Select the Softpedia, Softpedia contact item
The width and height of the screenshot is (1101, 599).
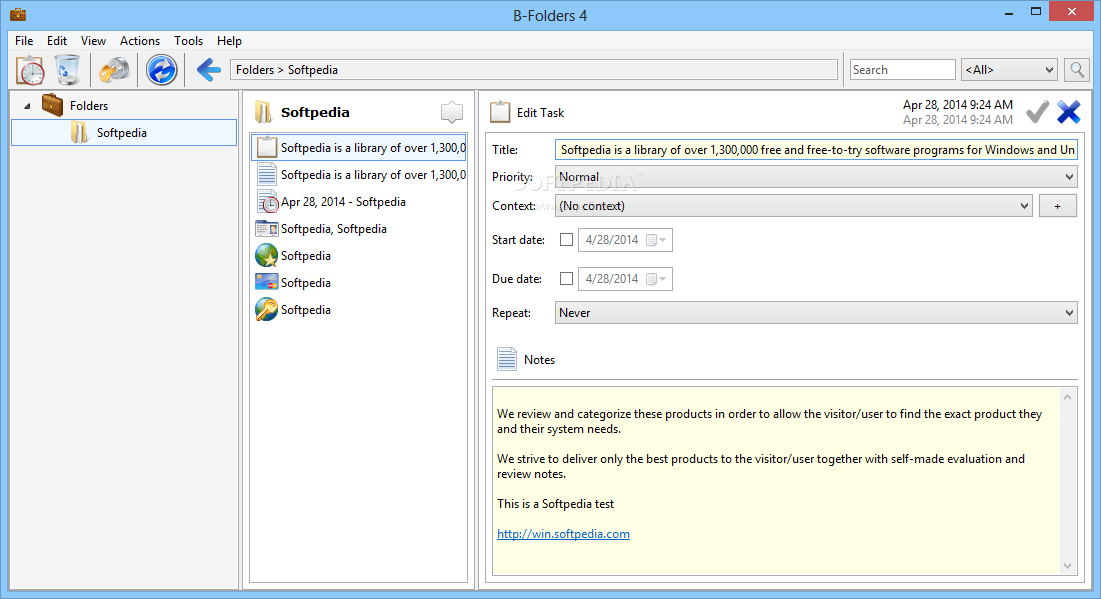point(358,228)
